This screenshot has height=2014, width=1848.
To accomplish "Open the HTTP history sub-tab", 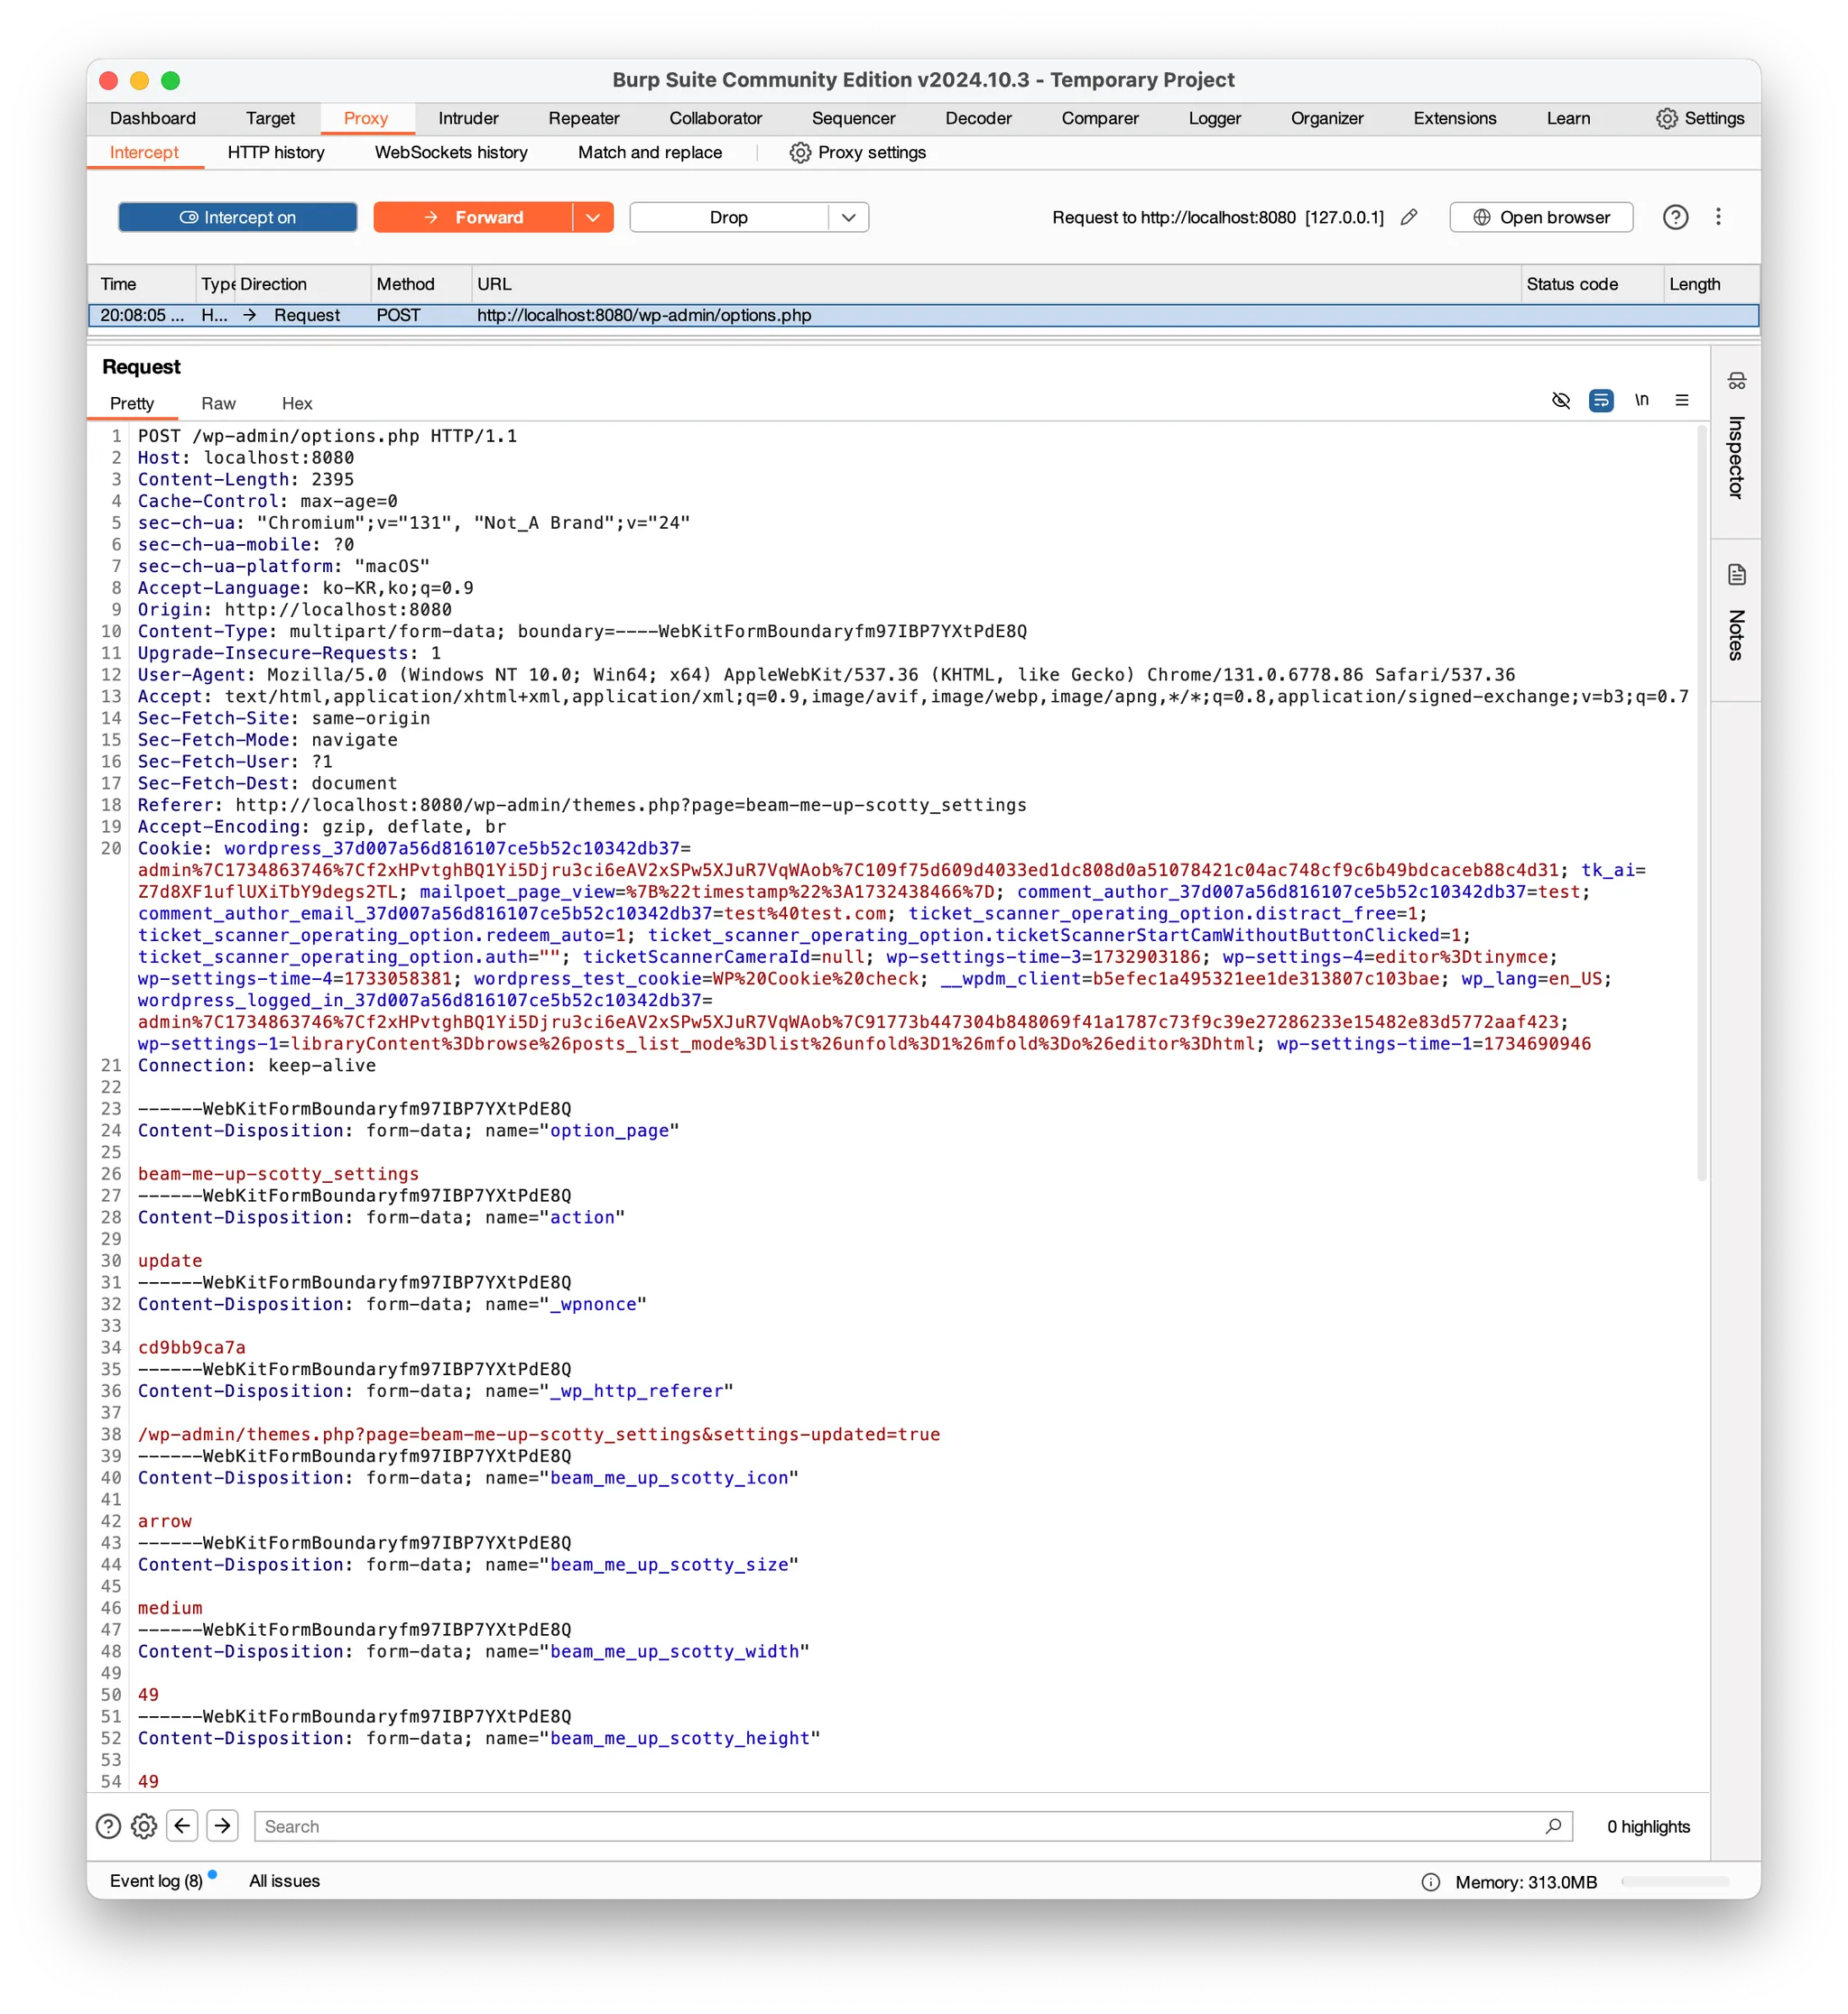I will pyautogui.click(x=276, y=152).
